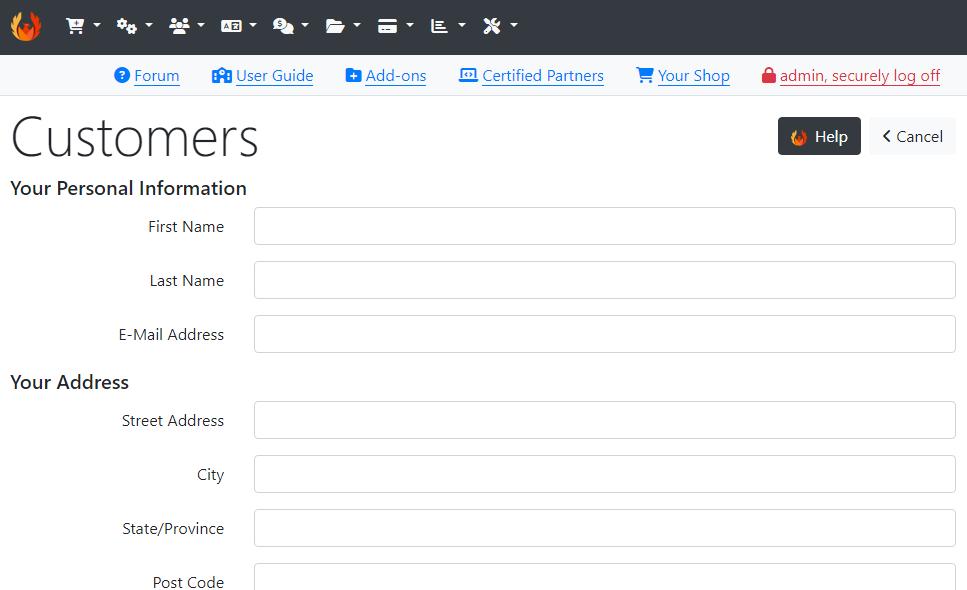Click the Help button
The image size is (967, 590).
pyautogui.click(x=819, y=136)
